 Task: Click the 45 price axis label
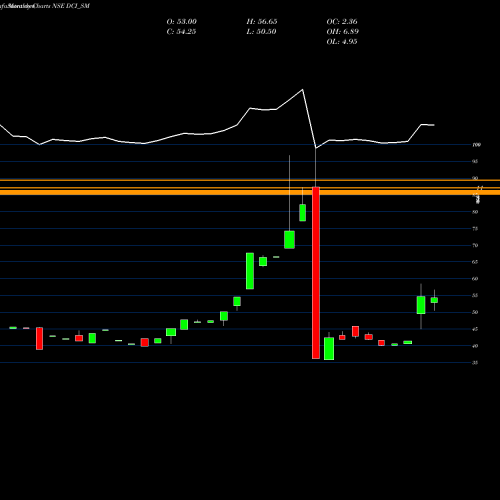(475, 329)
